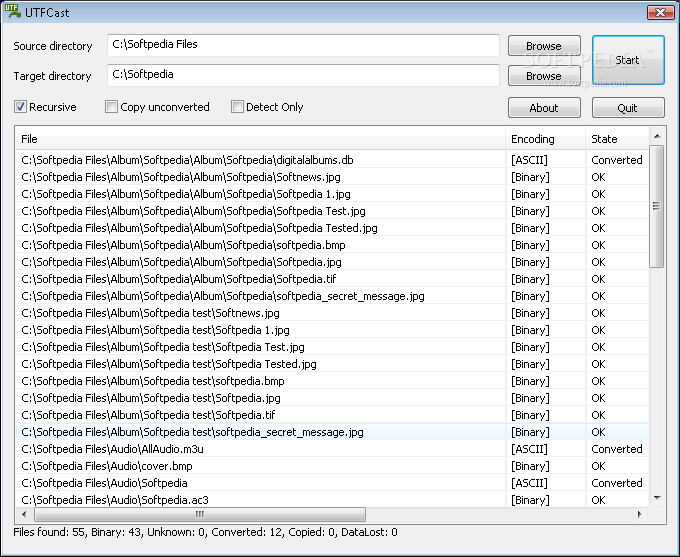Open the About dialog
This screenshot has width=680, height=557.
pyautogui.click(x=544, y=108)
